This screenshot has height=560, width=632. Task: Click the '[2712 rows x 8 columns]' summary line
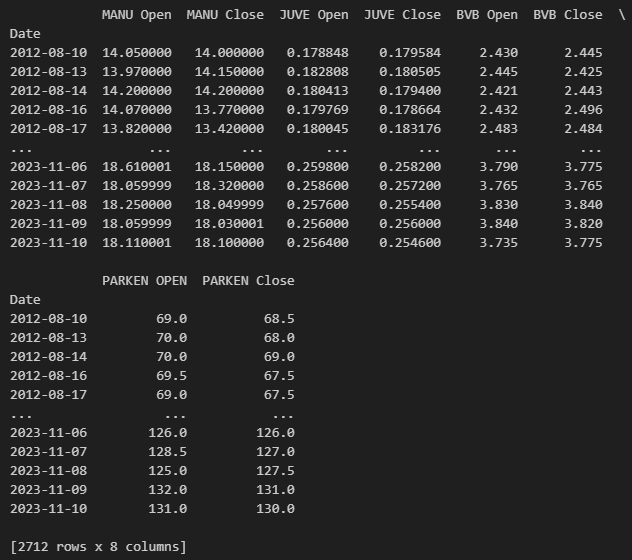98,547
